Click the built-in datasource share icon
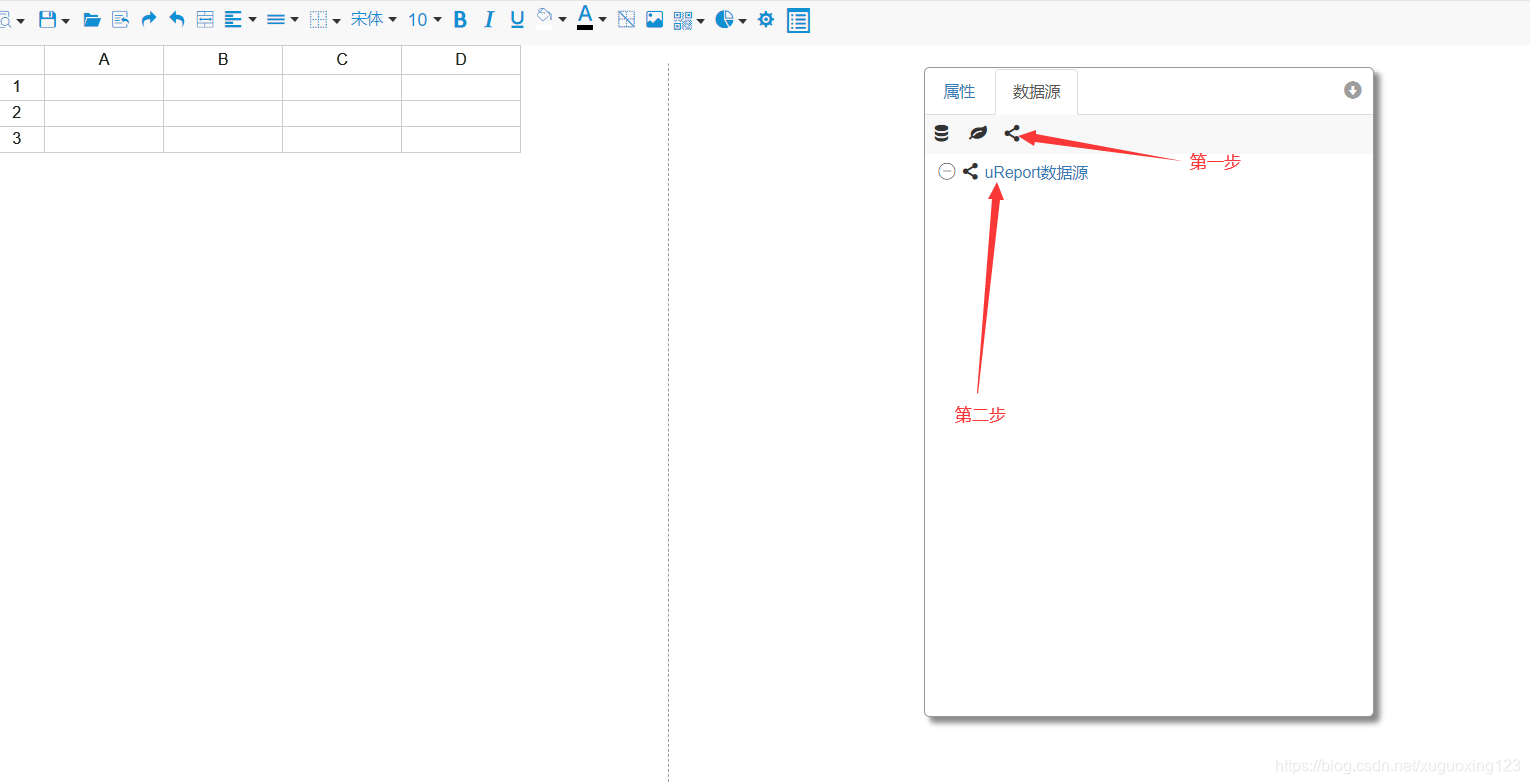 click(1013, 133)
